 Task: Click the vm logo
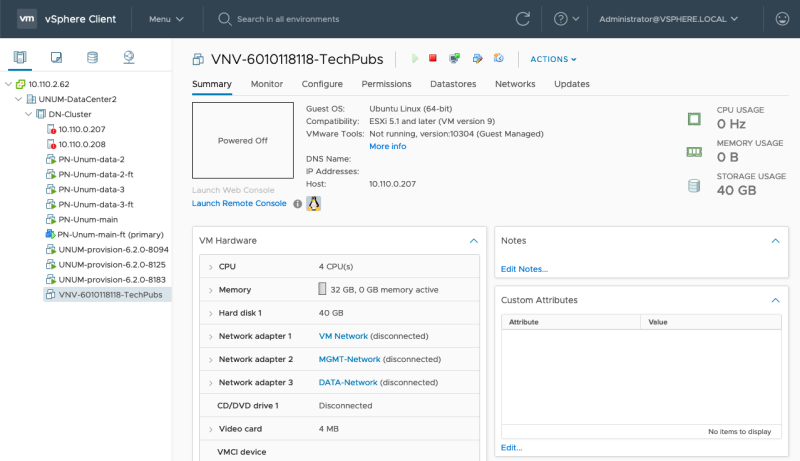coord(27,19)
